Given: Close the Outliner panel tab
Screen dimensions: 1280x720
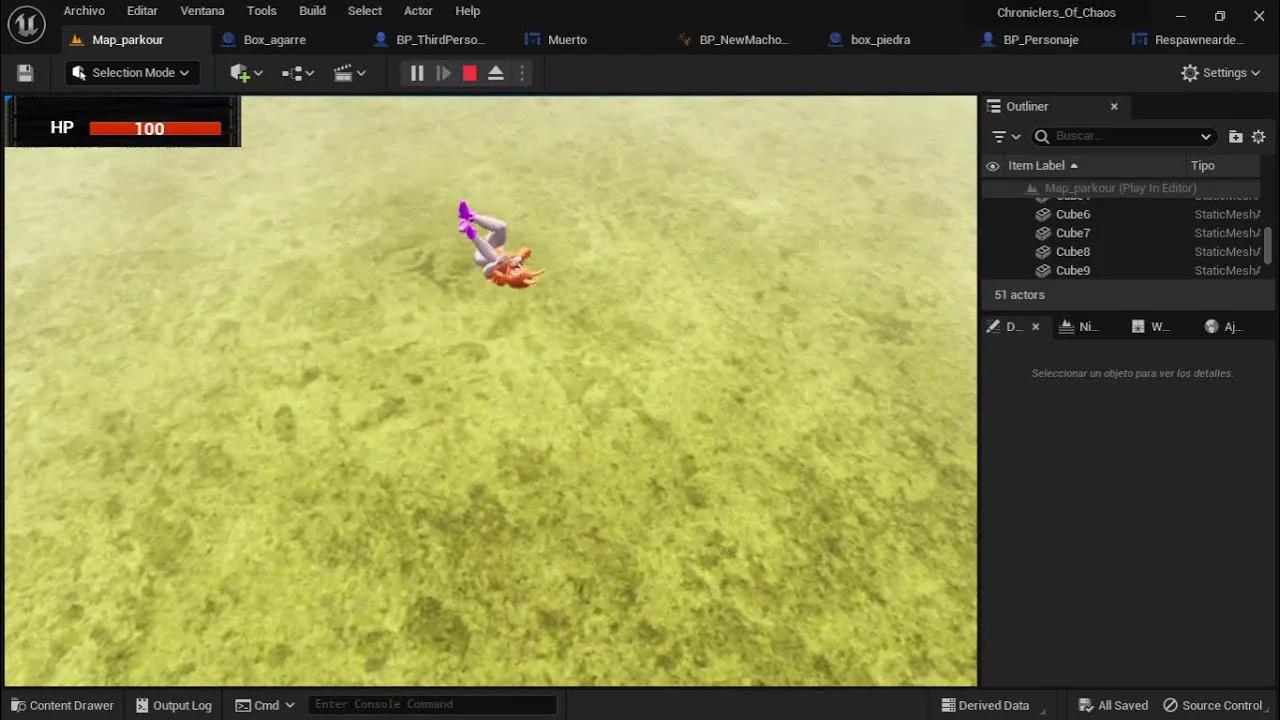Looking at the screenshot, I should click(1114, 107).
